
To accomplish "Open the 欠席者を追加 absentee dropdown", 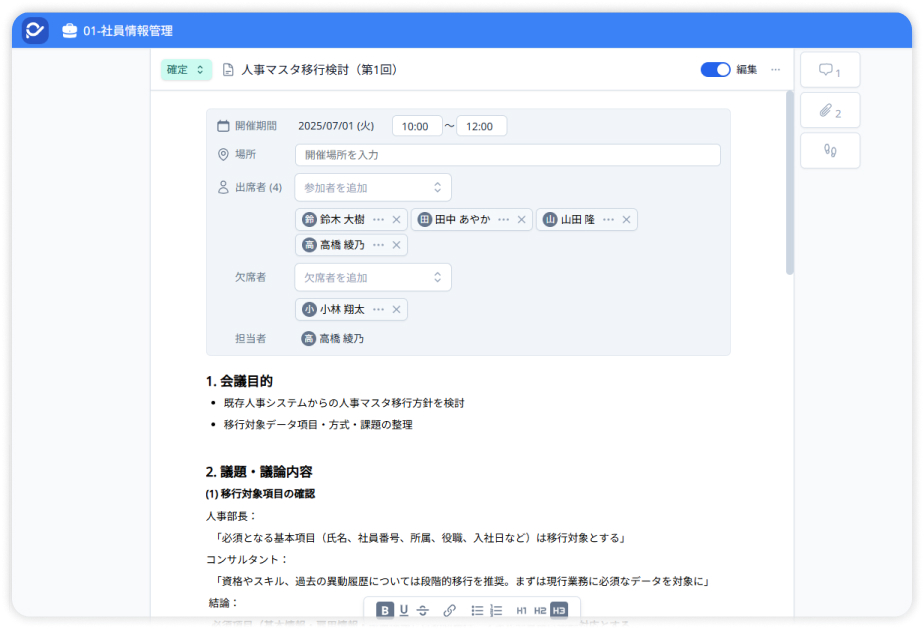I will [x=371, y=277].
